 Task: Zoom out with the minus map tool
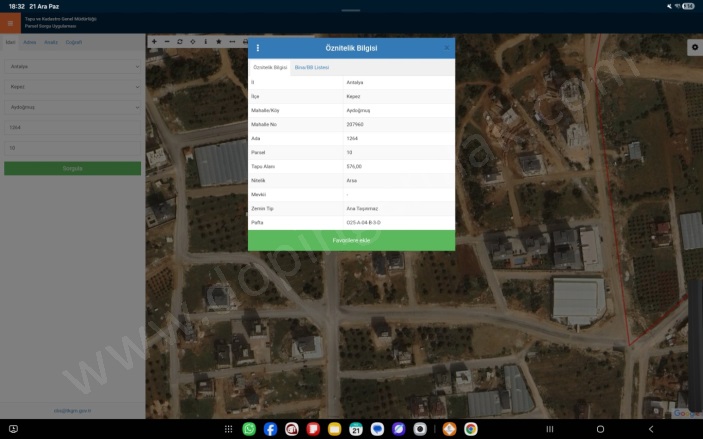click(166, 42)
